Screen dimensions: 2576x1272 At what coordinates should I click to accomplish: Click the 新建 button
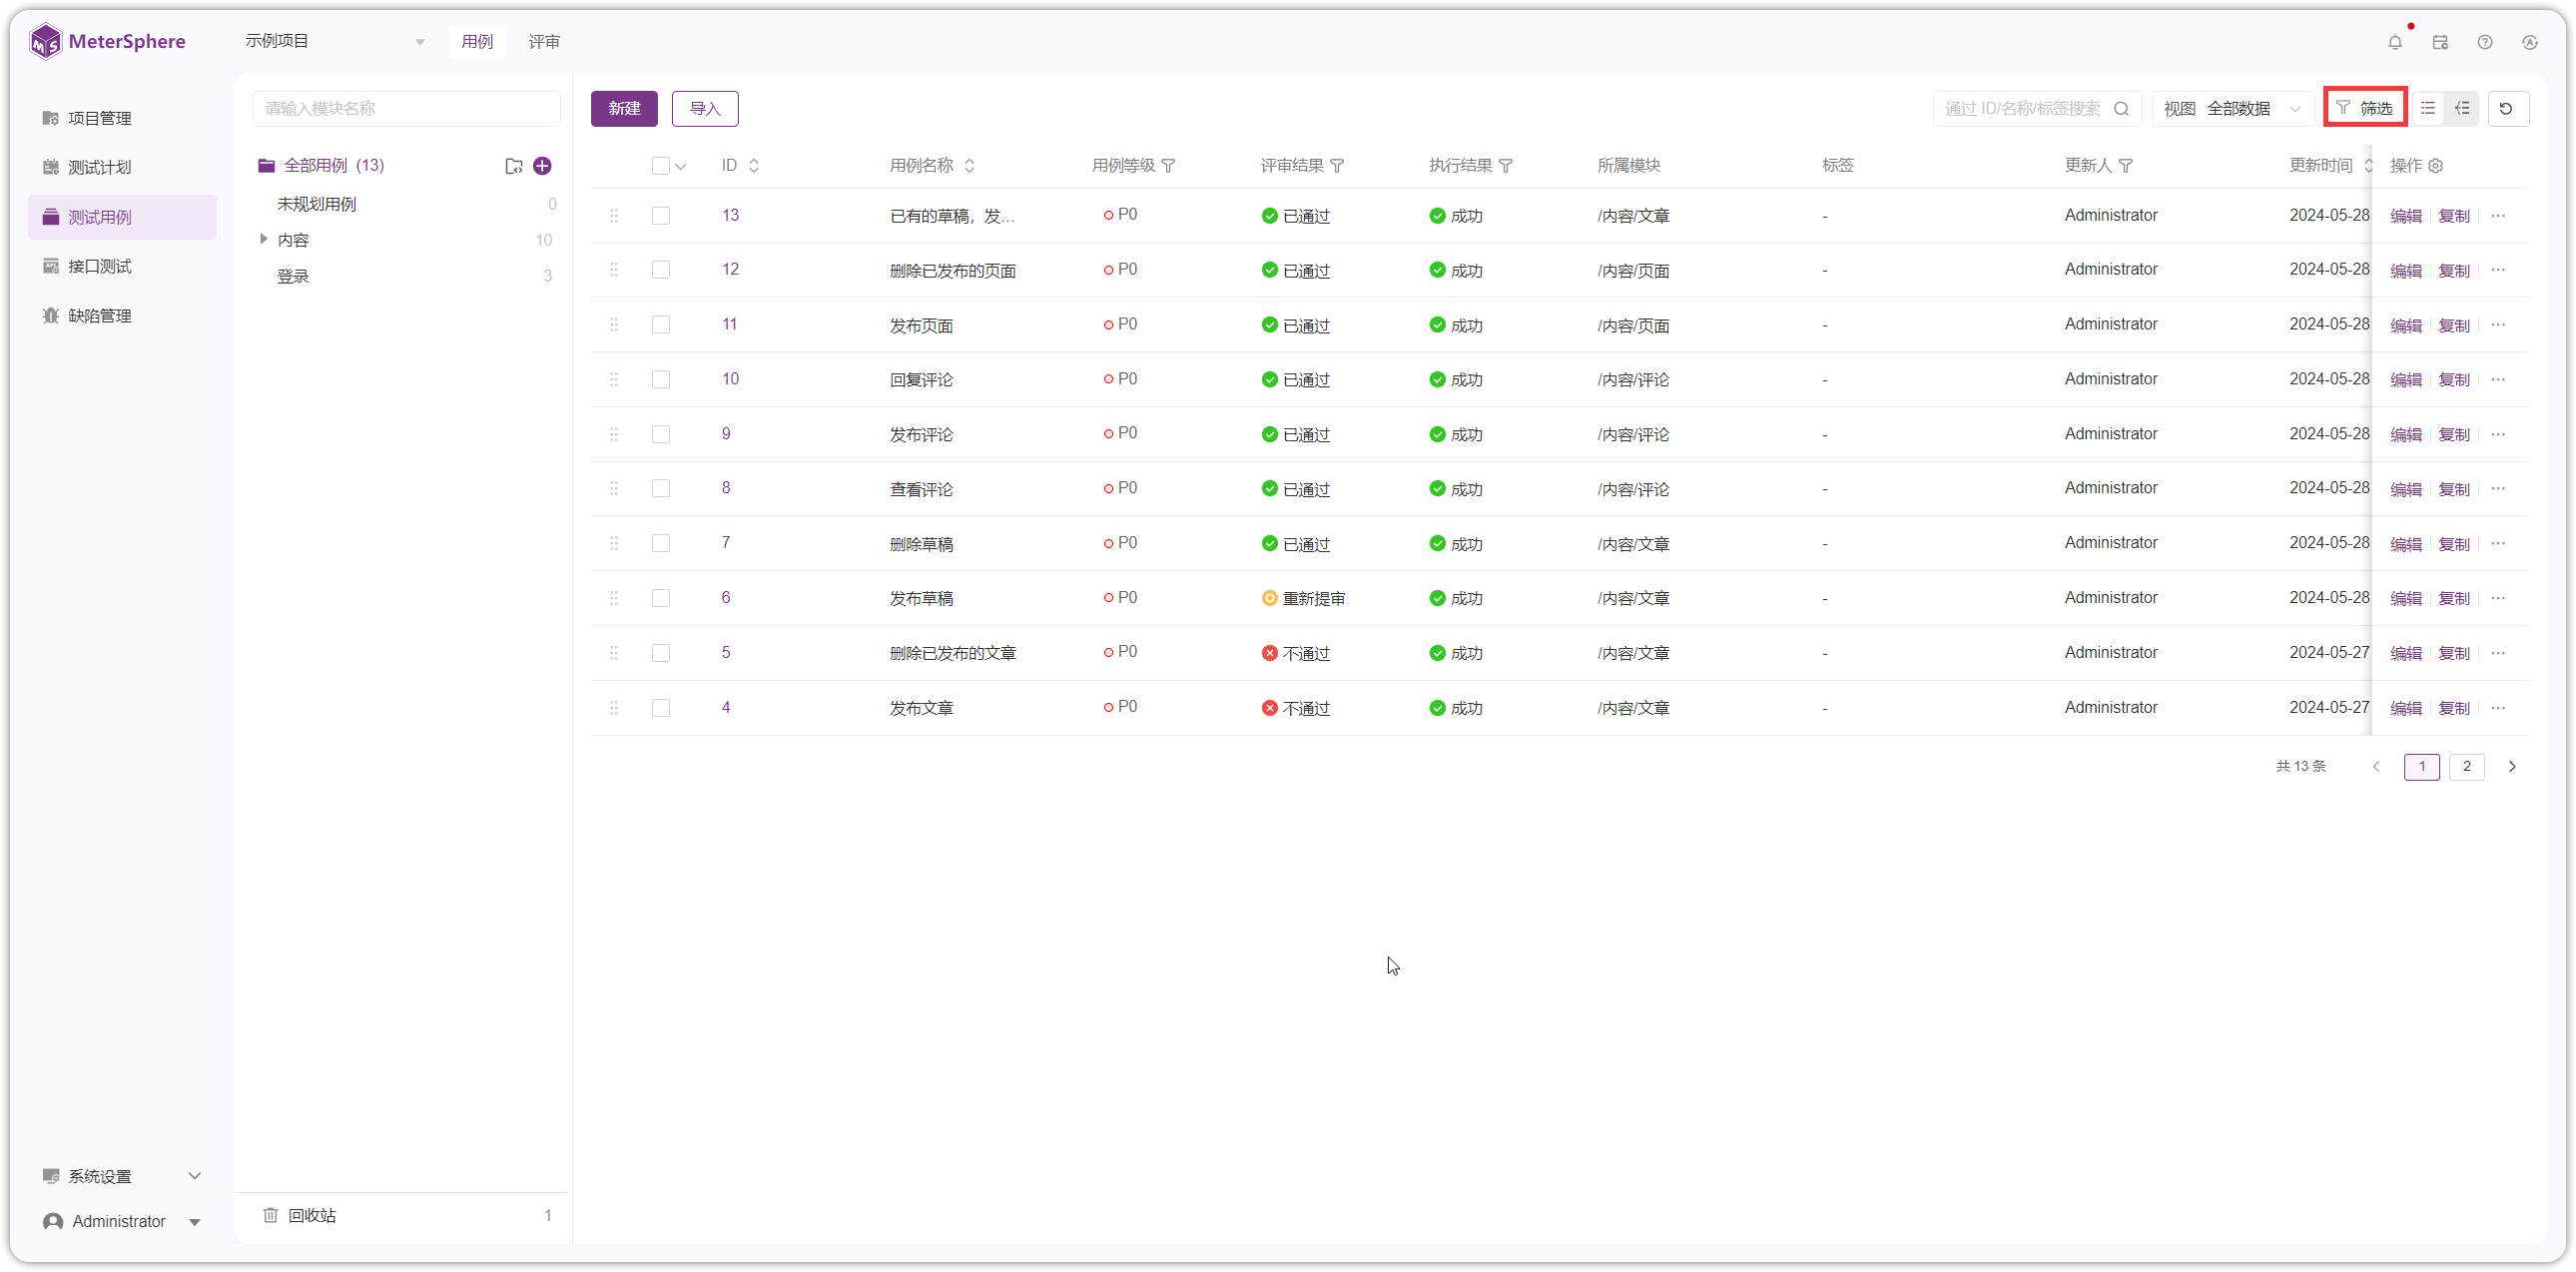coord(624,108)
